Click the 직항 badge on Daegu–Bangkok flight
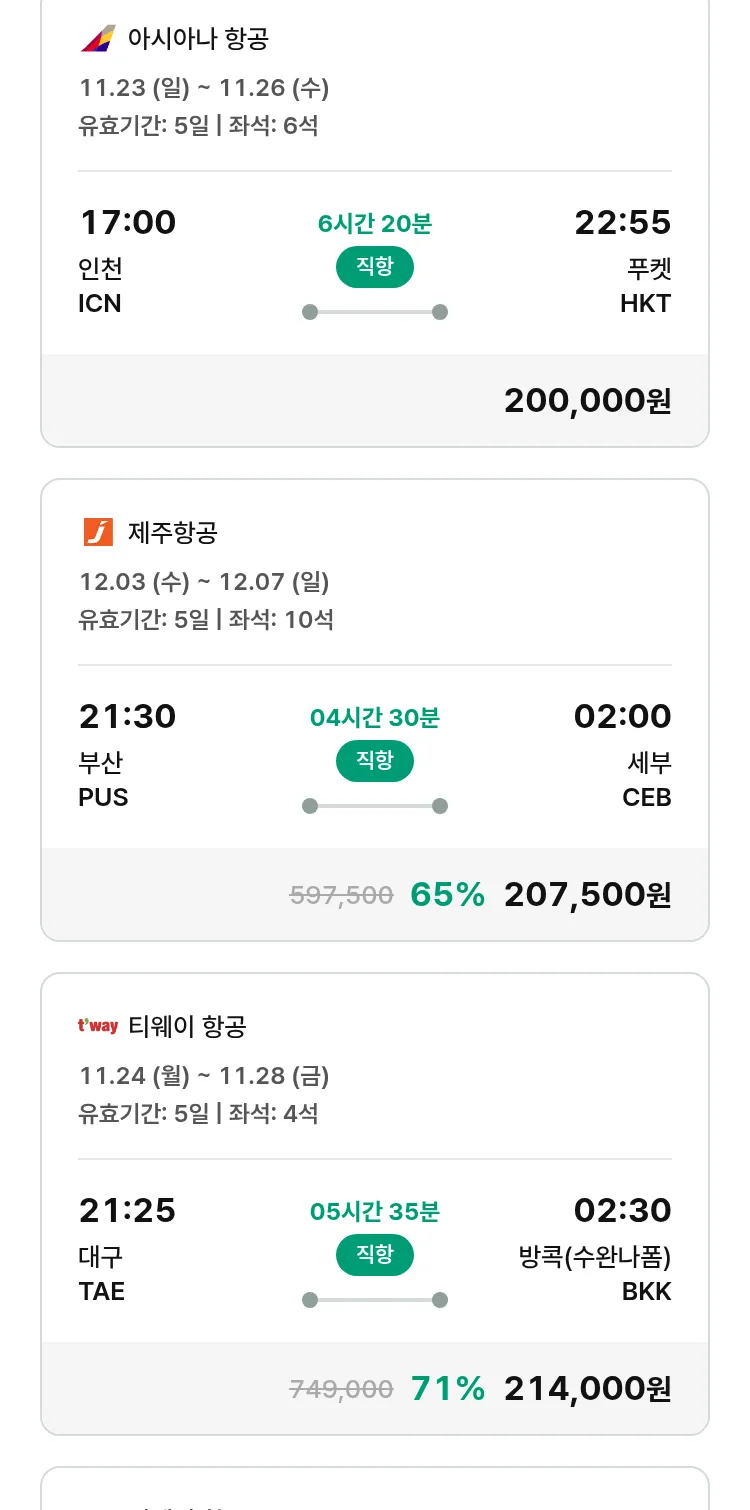The height and width of the screenshot is (1510, 750). 374,1255
